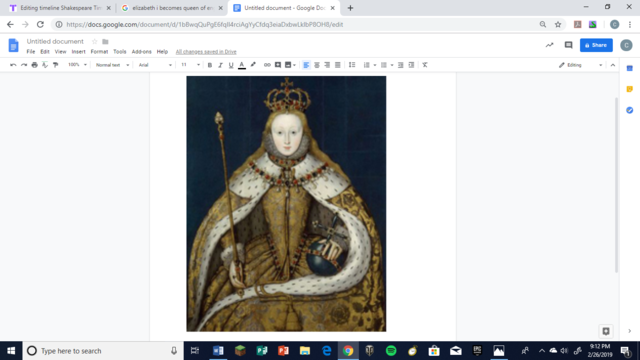
Task: Bookmark this page with the star
Action: point(558,24)
